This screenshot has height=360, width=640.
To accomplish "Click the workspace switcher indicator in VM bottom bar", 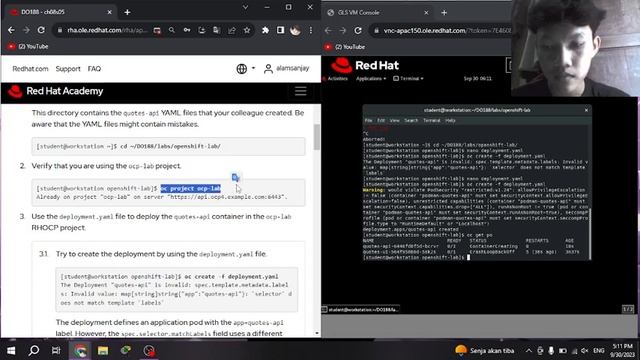I will 628,309.
